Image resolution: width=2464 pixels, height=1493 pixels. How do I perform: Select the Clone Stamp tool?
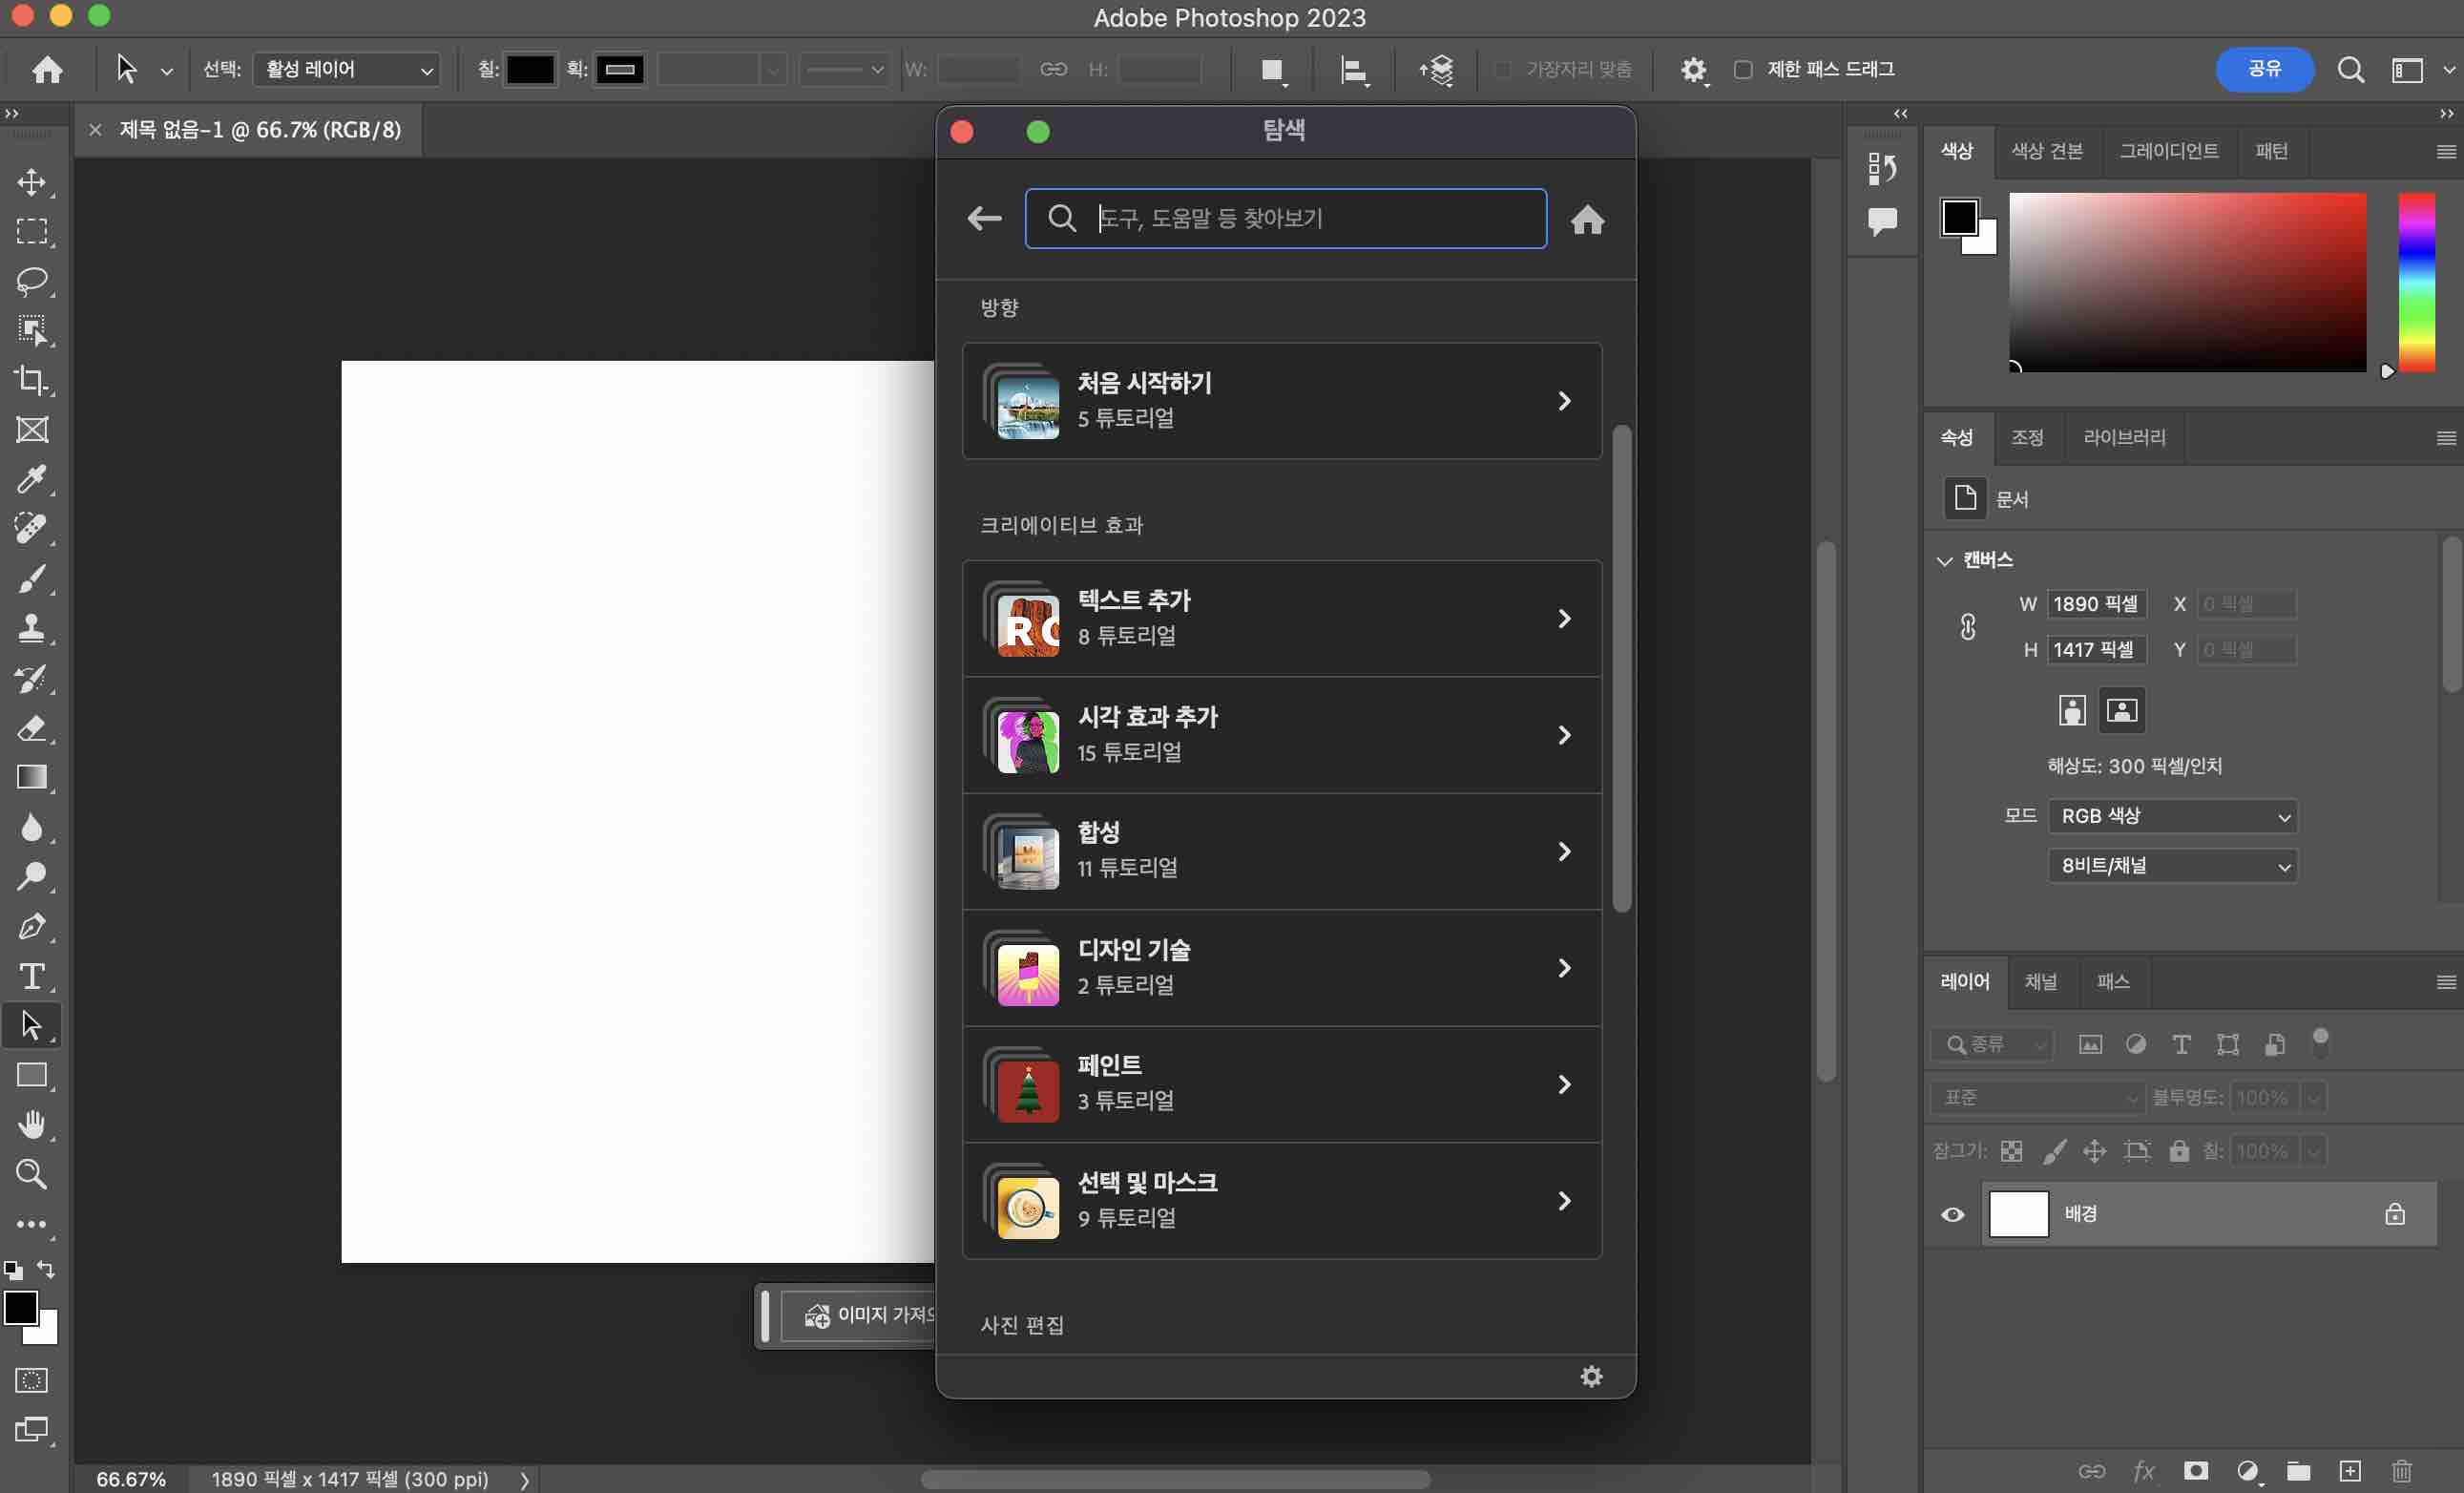(31, 628)
